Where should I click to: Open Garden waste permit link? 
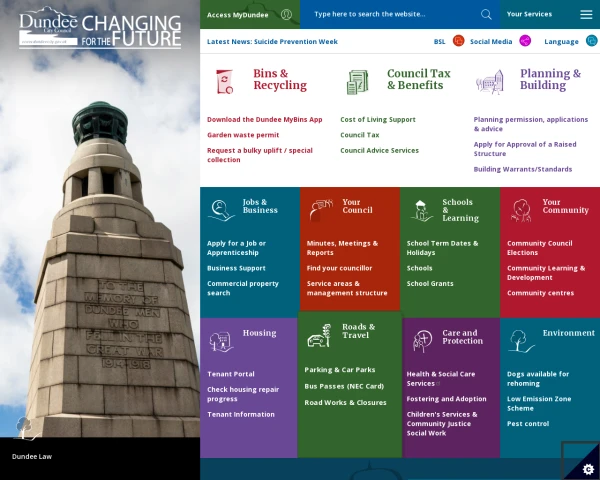coord(243,135)
